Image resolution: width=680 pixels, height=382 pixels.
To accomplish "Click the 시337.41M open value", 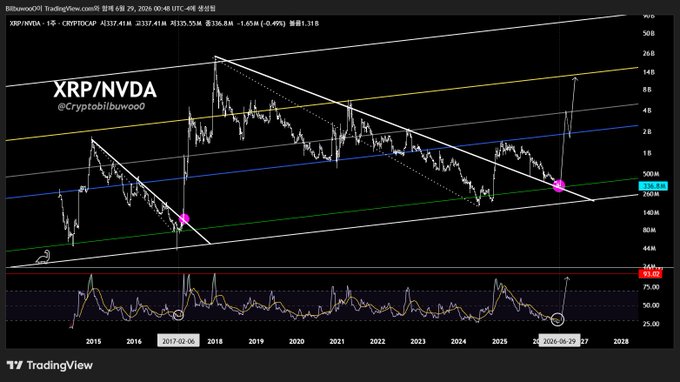I will [x=116, y=23].
